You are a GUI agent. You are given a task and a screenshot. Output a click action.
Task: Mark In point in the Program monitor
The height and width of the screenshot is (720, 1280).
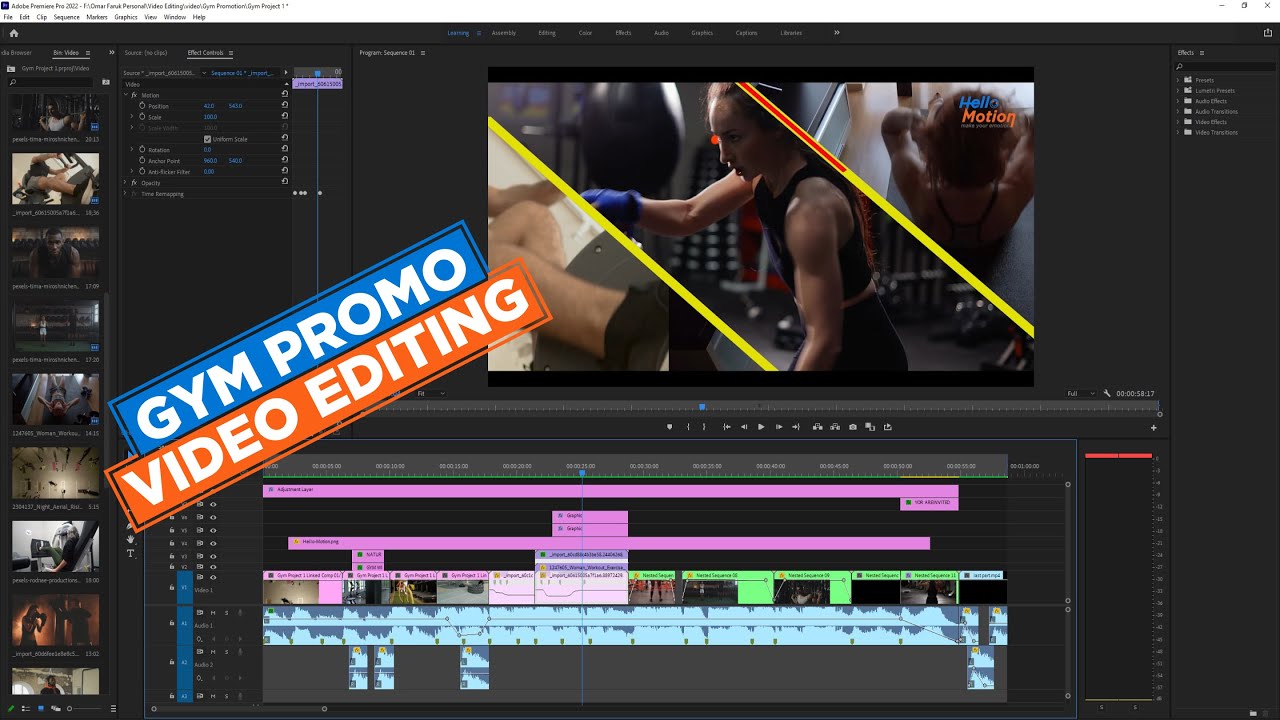click(688, 427)
